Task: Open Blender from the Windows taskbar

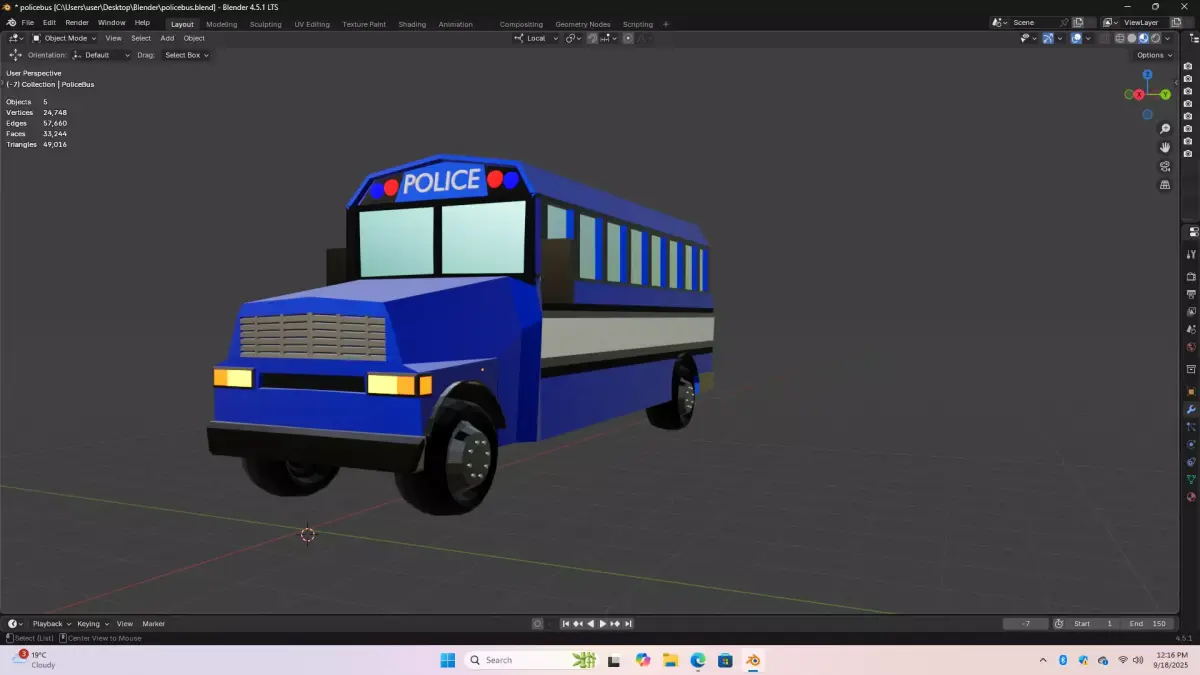Action: pos(752,660)
